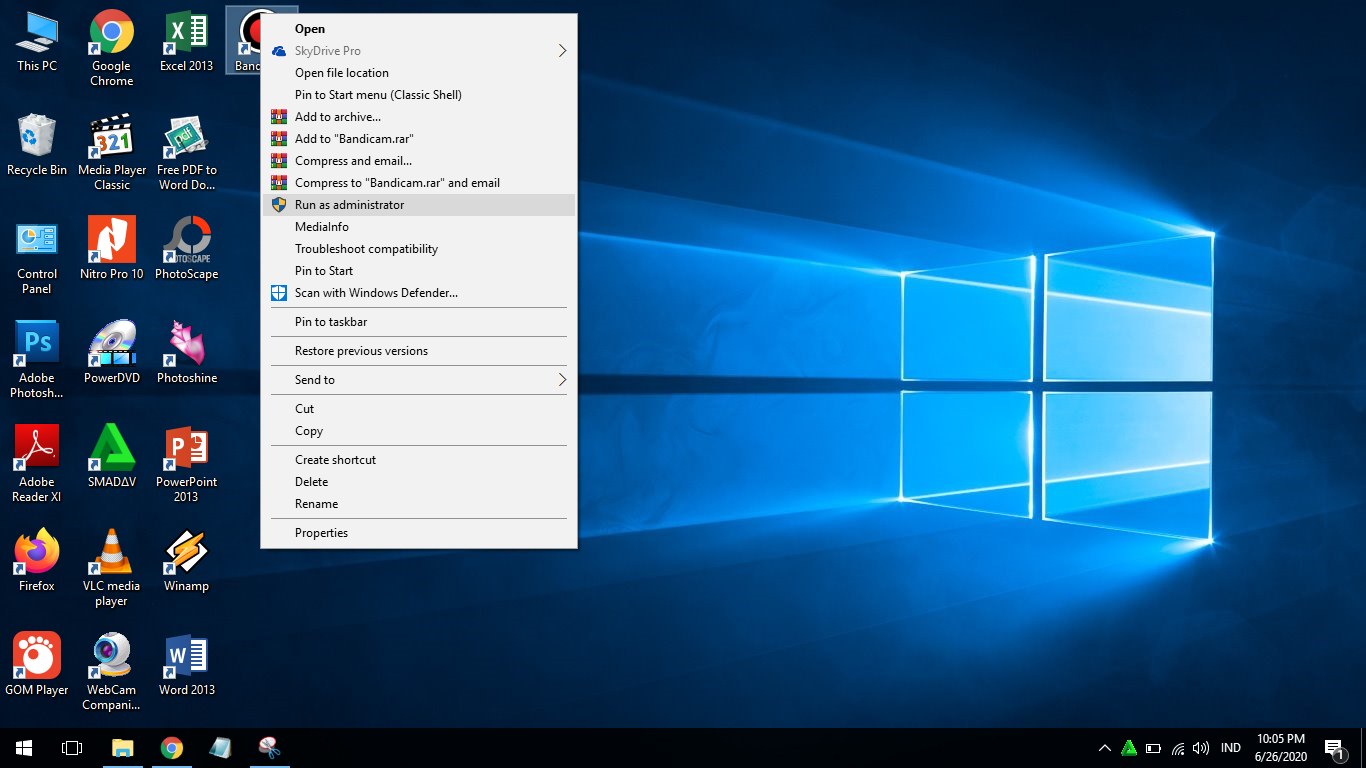
Task: Select the Excel 2013 desktop shortcut
Action: 187,42
